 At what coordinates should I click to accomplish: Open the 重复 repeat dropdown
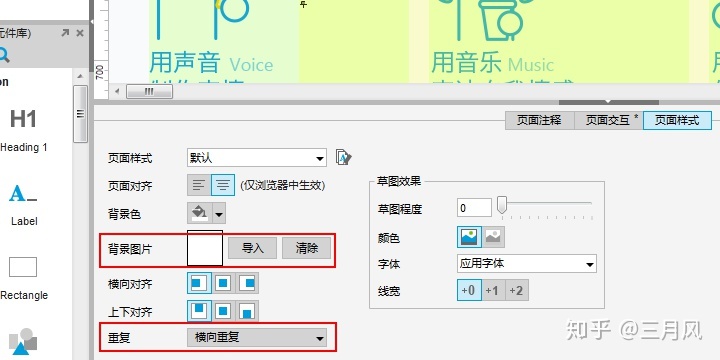pyautogui.click(x=257, y=338)
